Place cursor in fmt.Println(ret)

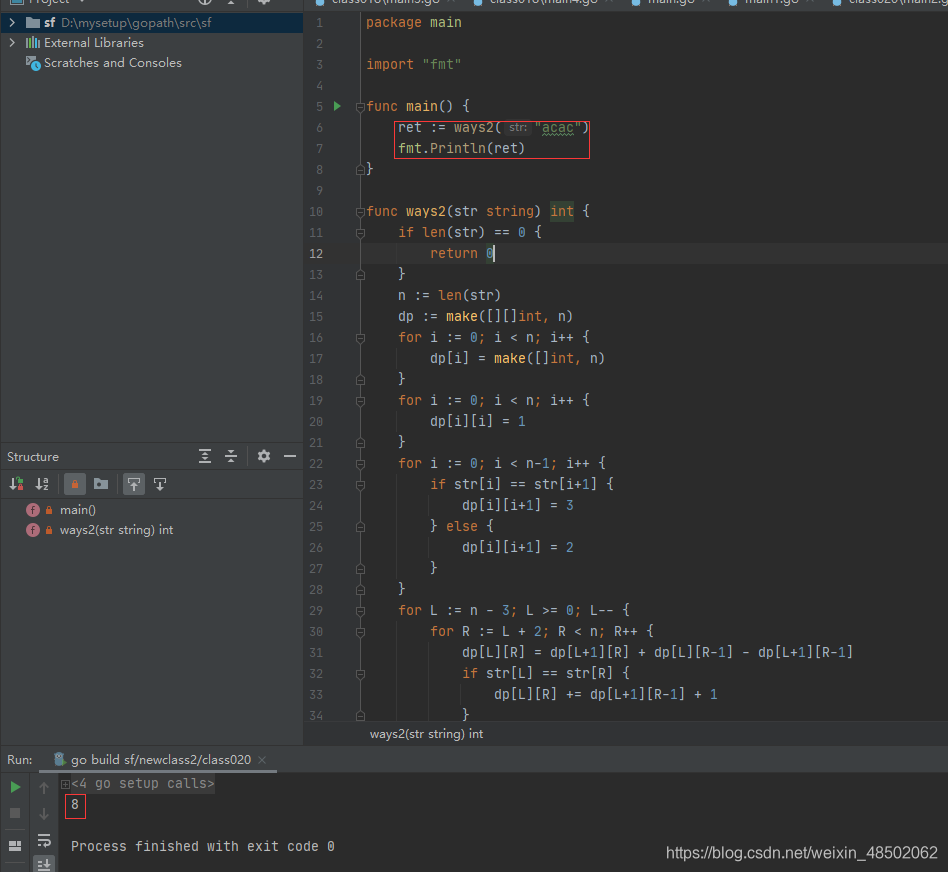[461, 148]
